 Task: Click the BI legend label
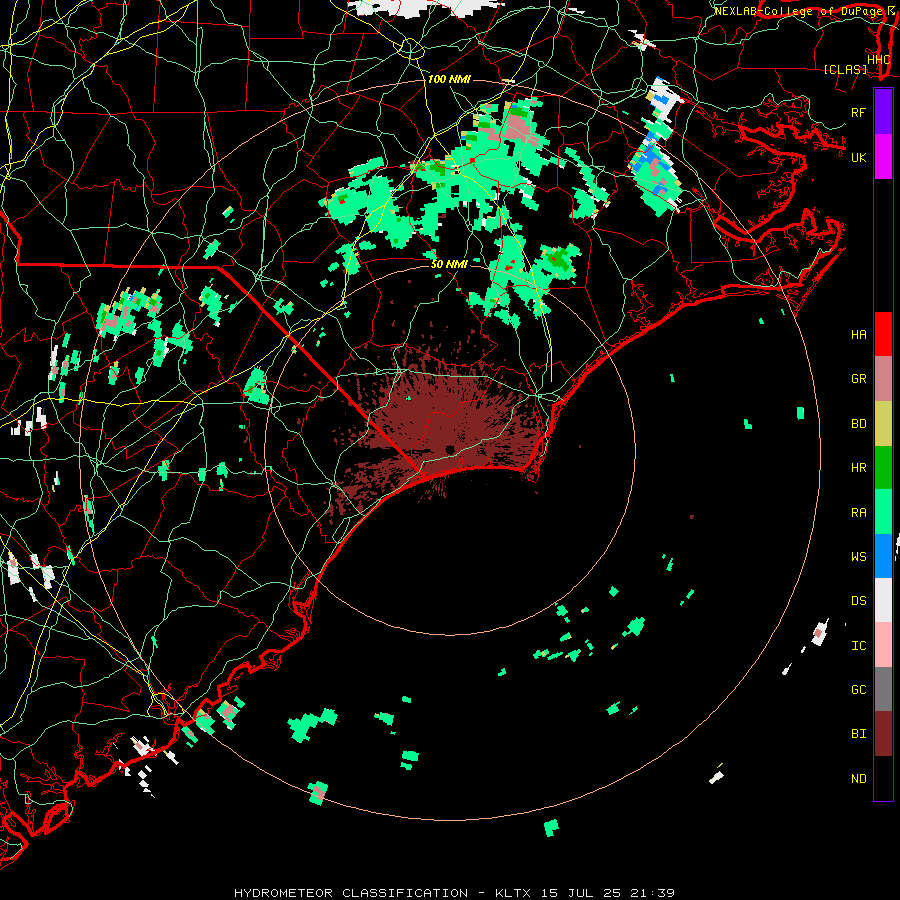[x=859, y=734]
